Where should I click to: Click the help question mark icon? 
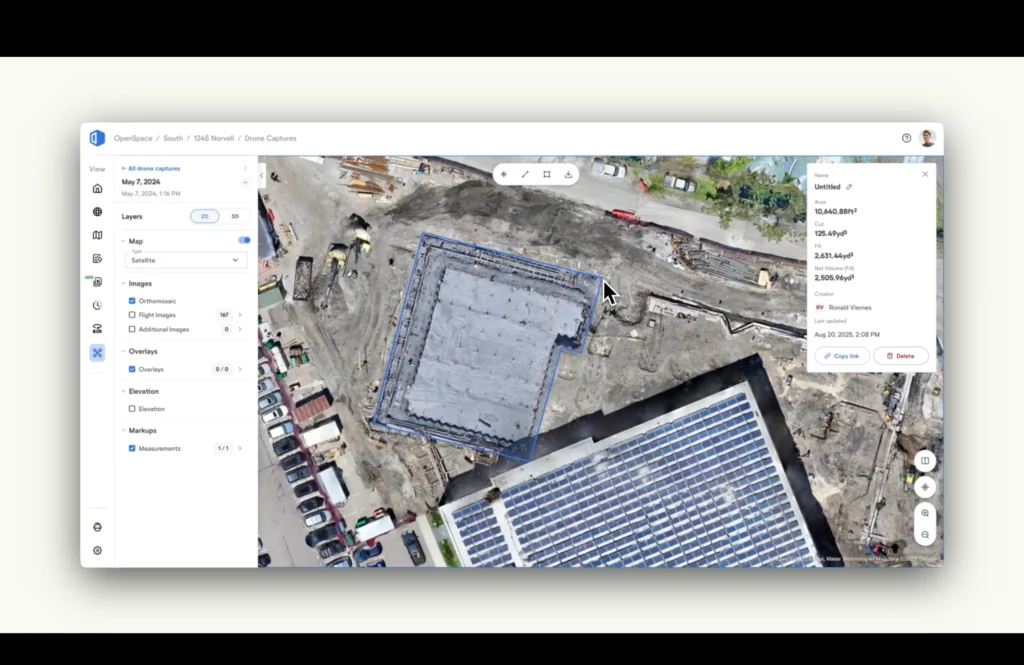click(905, 137)
